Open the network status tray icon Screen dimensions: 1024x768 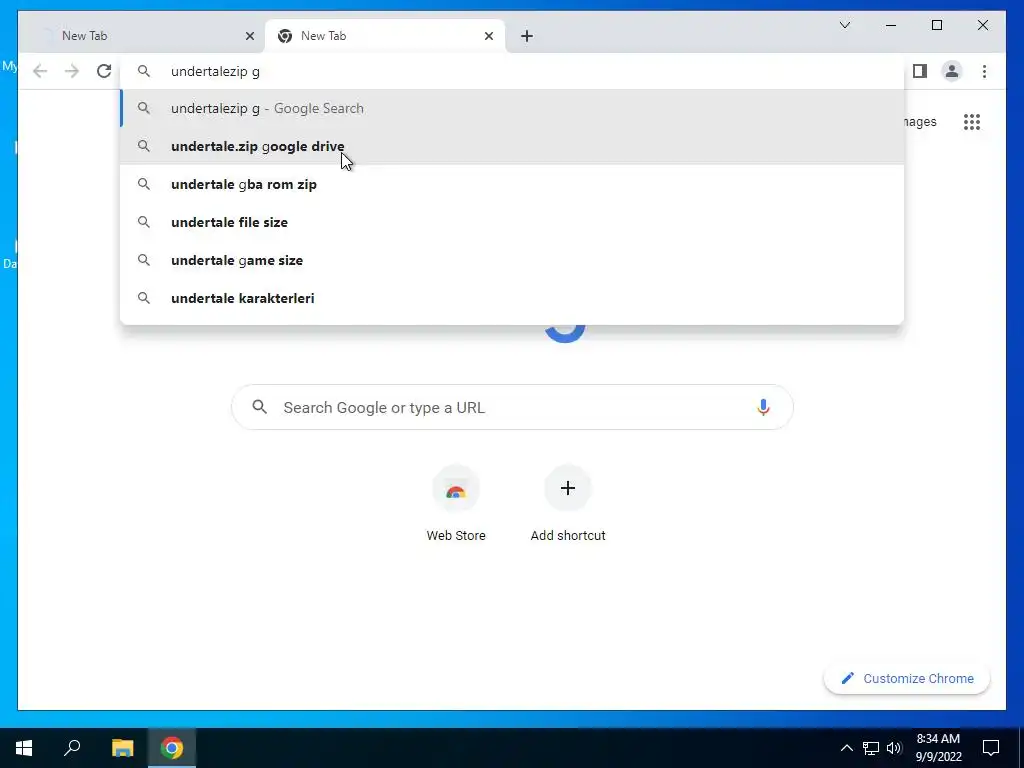pos(871,748)
